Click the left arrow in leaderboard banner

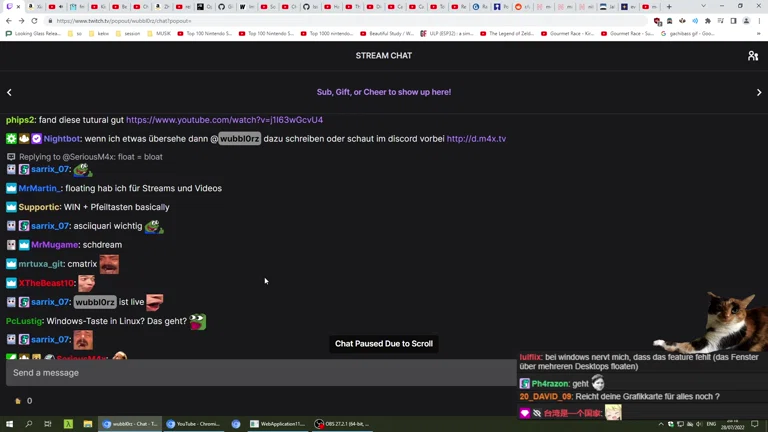pyautogui.click(x=9, y=92)
